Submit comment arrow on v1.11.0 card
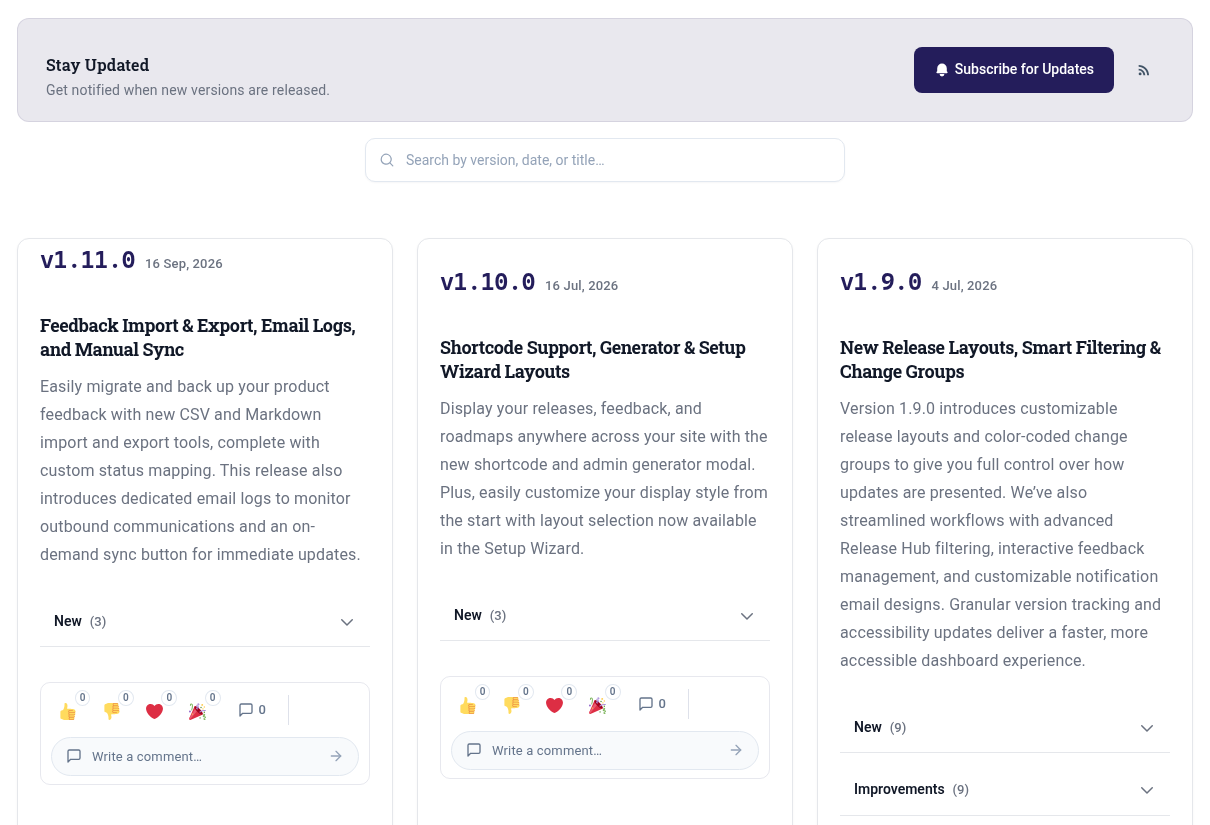Screen dimensions: 1210x825 click(336, 756)
